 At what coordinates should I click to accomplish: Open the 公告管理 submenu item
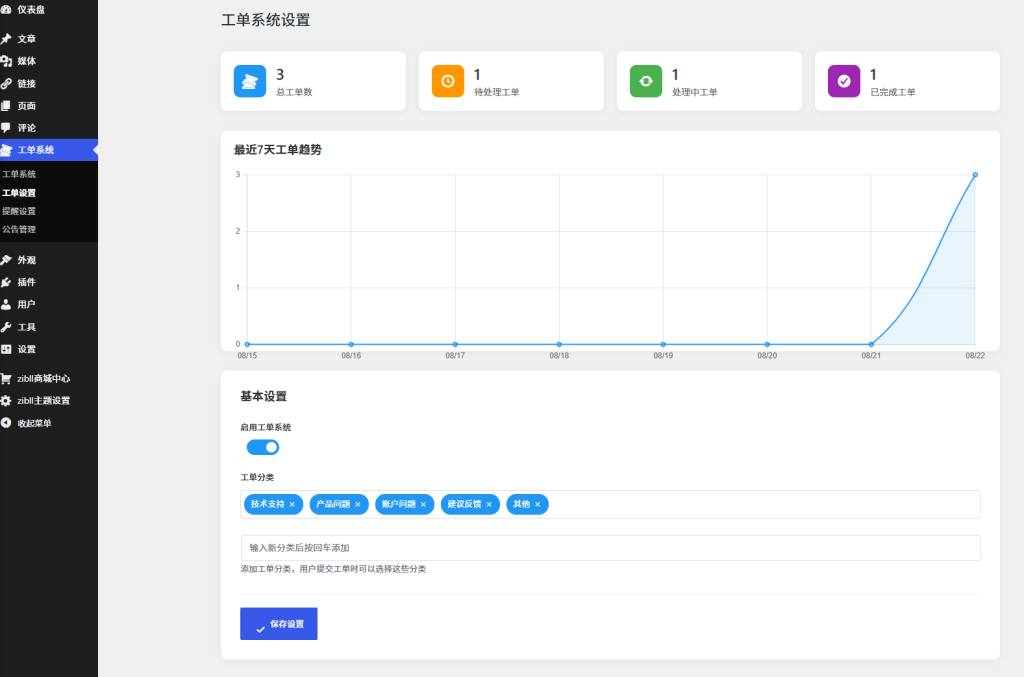point(19,229)
